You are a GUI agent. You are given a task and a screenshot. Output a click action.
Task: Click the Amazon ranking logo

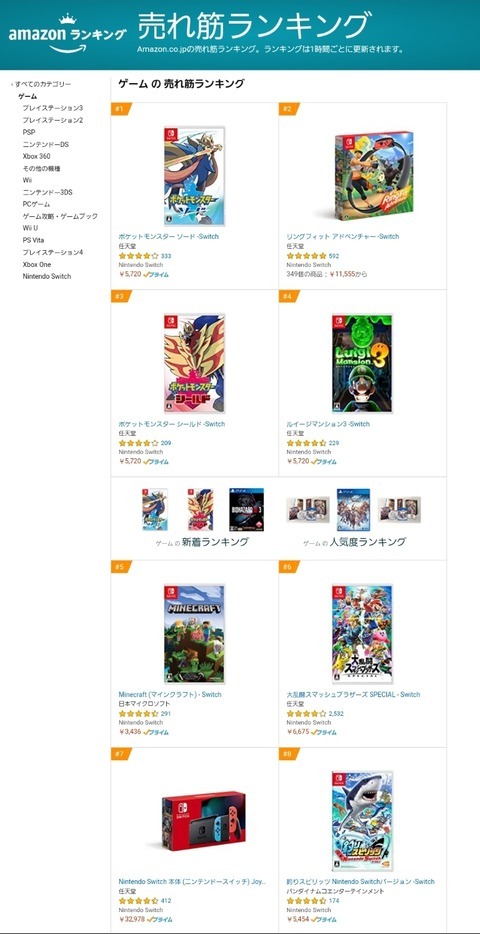coord(67,35)
